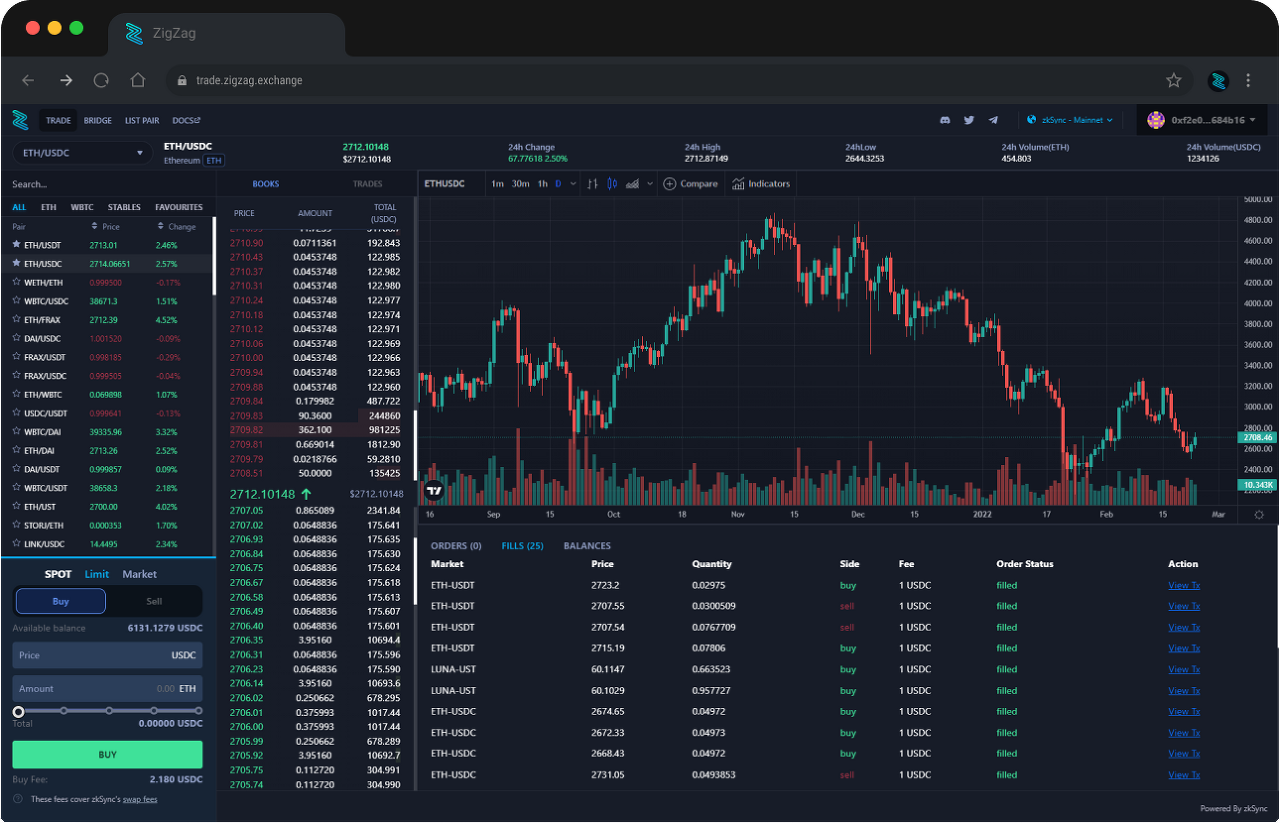Click the pair Search... field
Viewport: 1280px width, 823px height.
coord(107,184)
